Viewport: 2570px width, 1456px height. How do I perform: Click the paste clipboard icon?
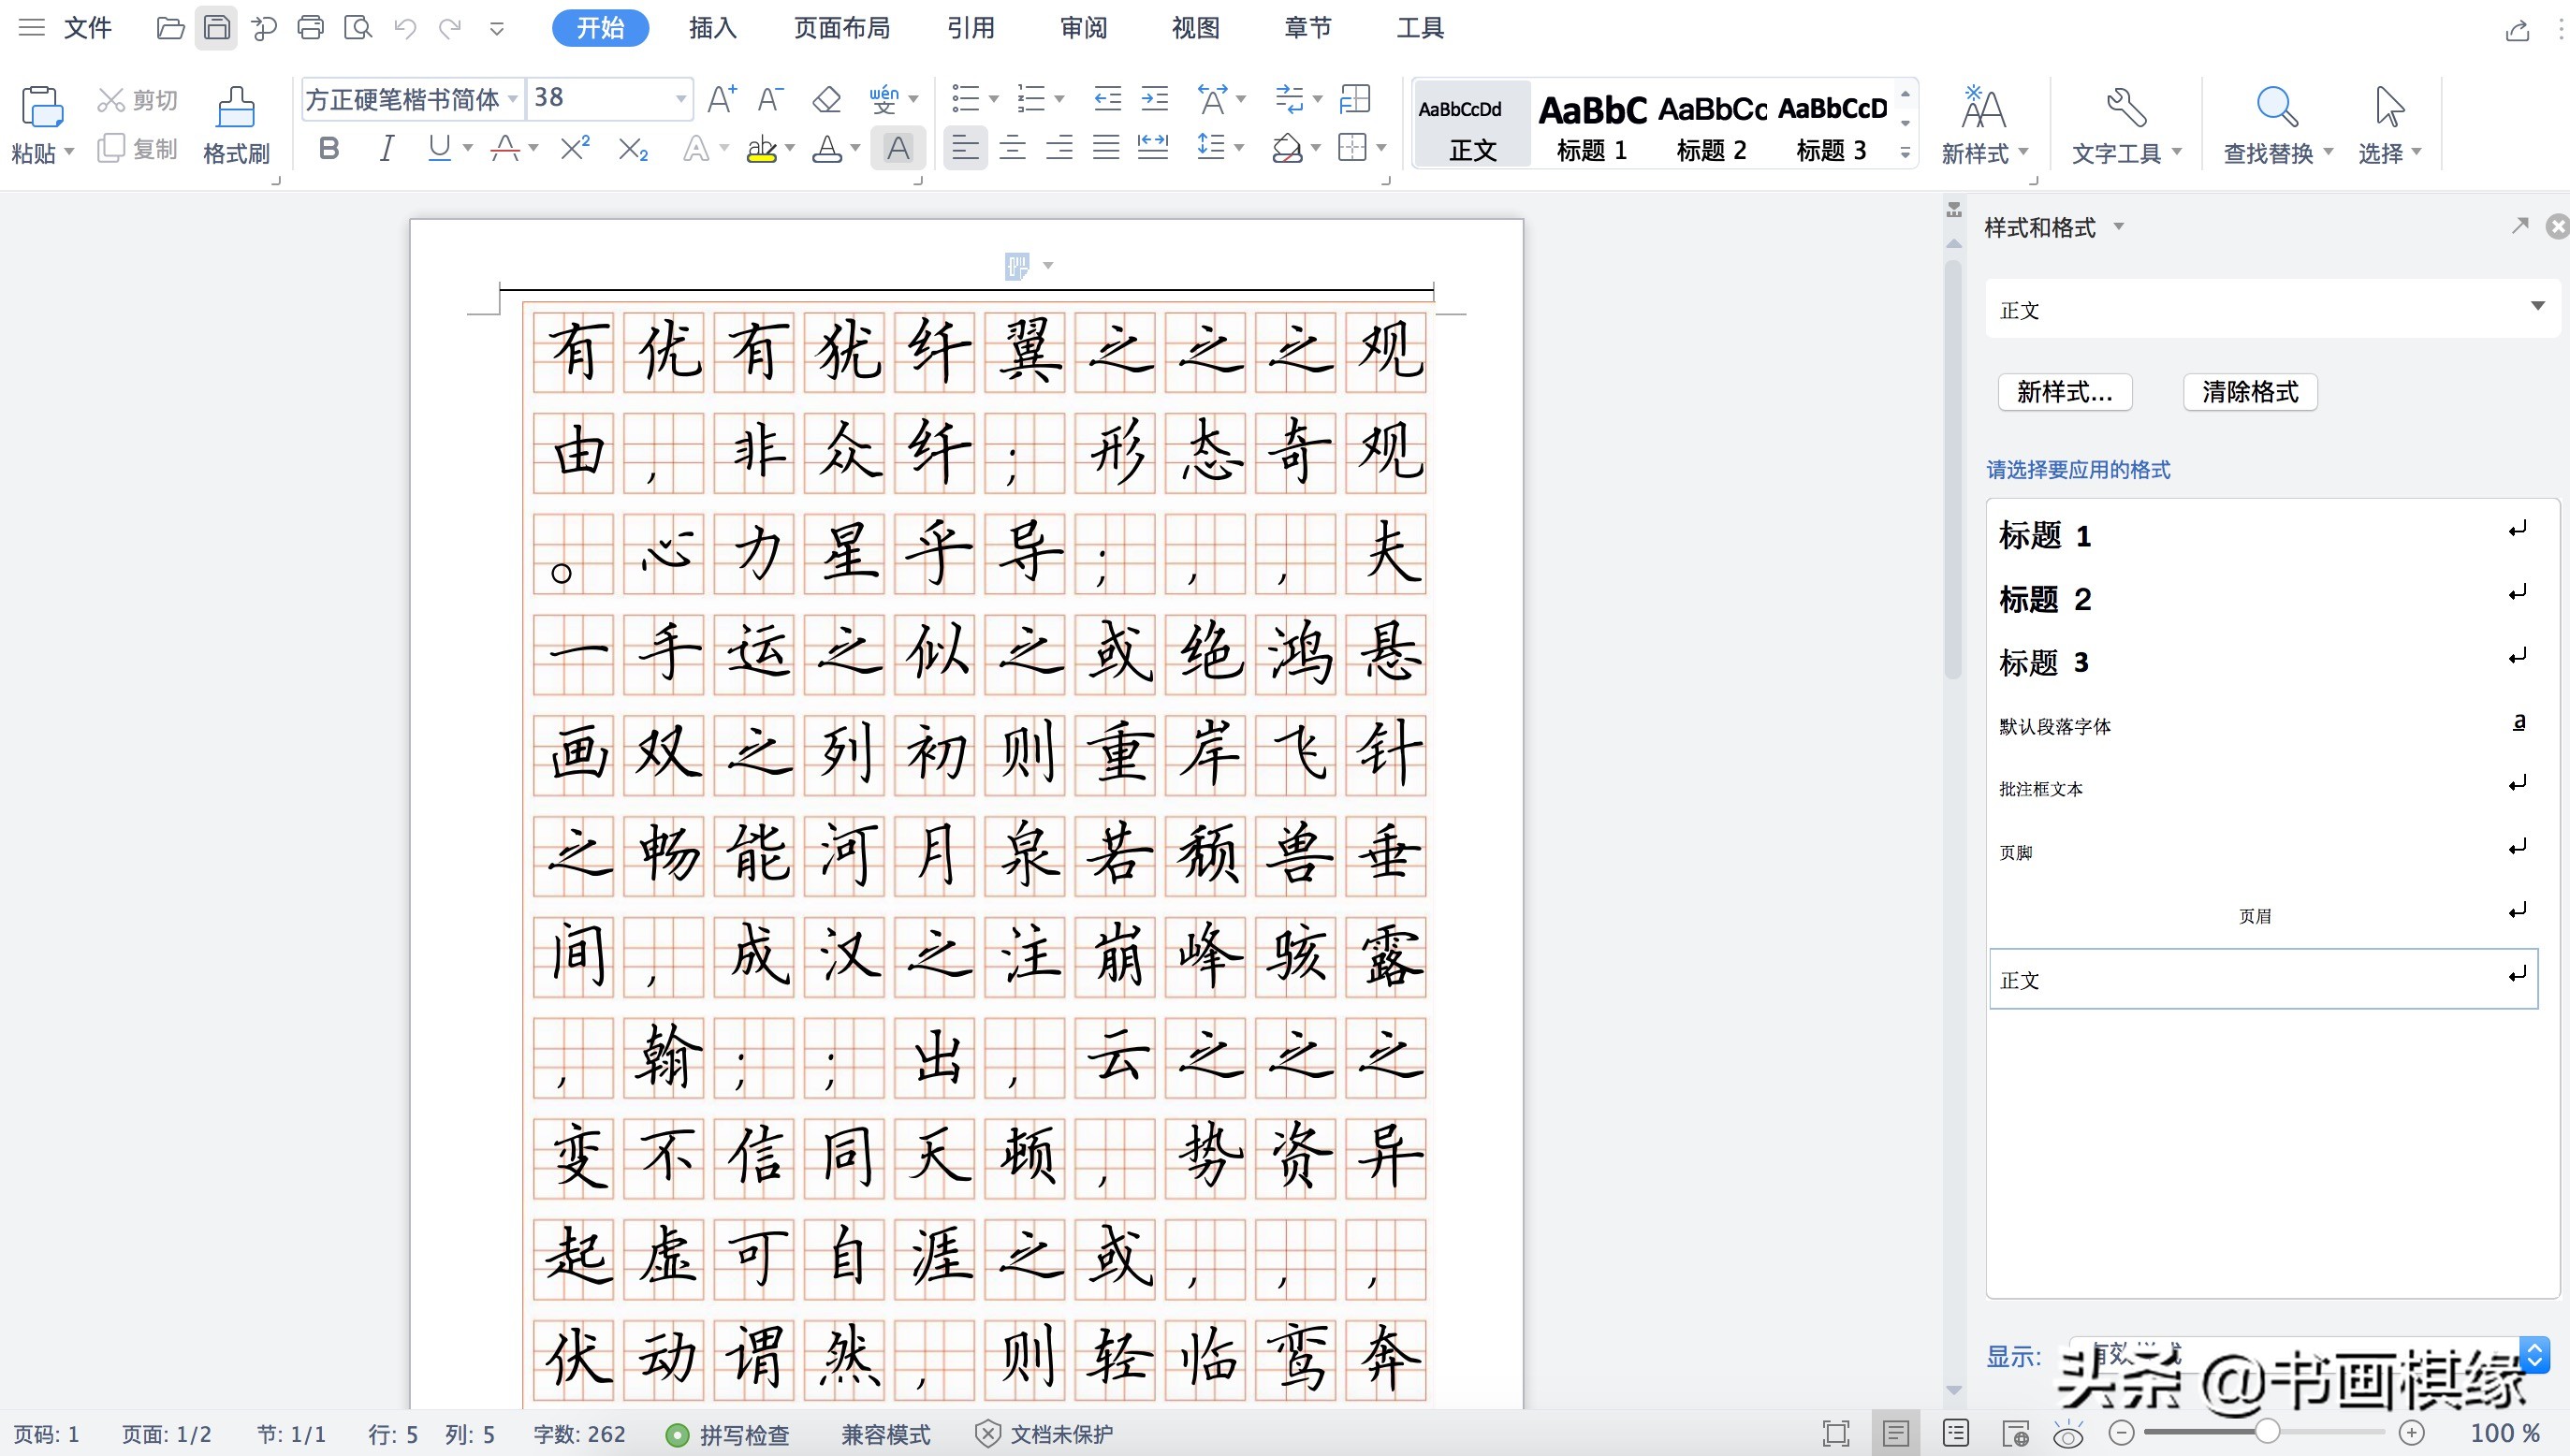click(x=42, y=107)
